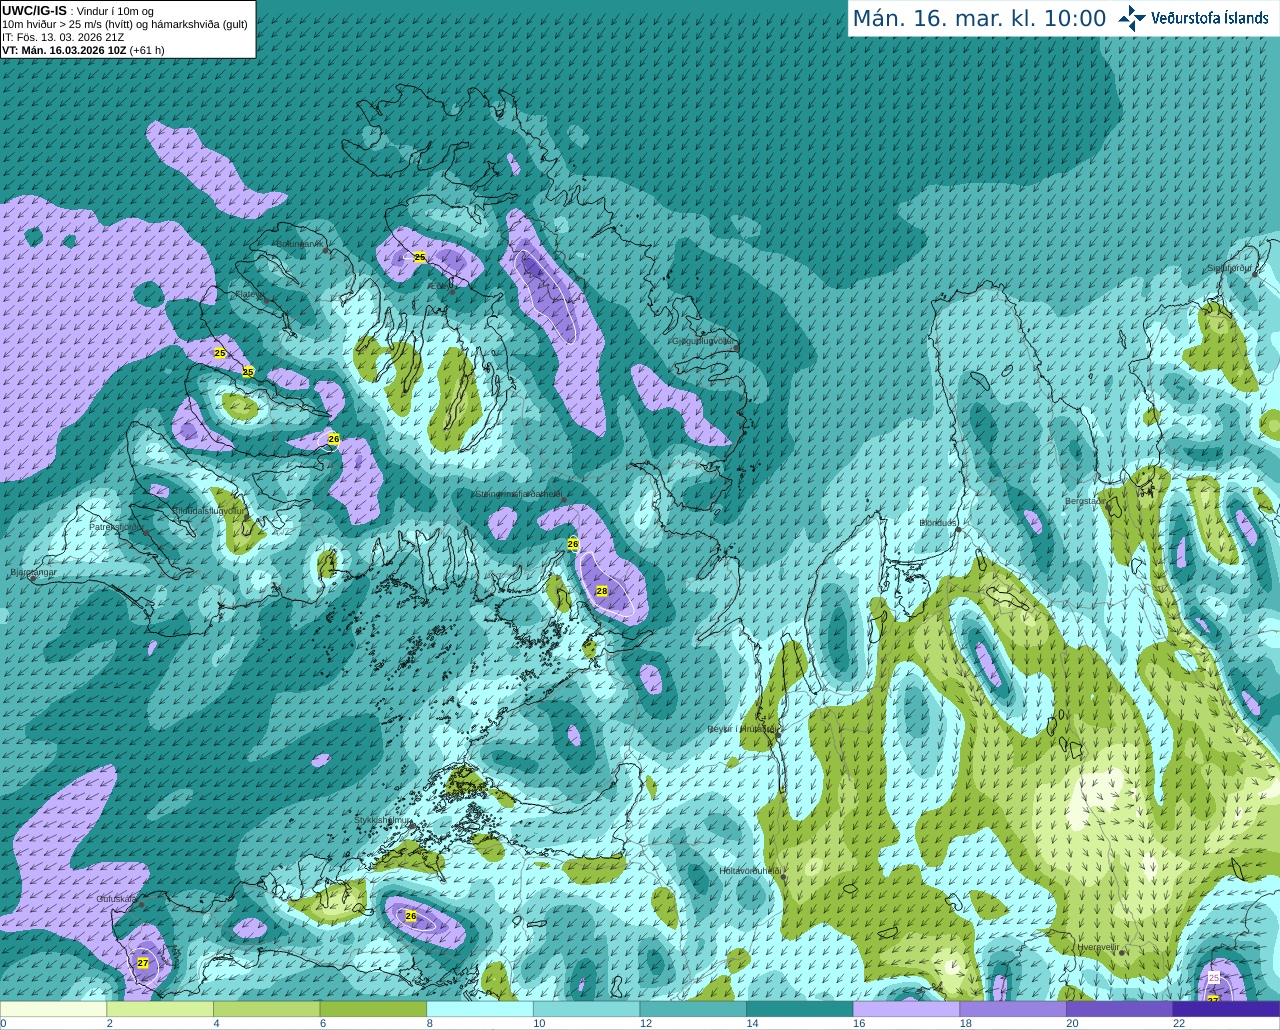The width and height of the screenshot is (1280, 1030).
Task: Click the Reykir í Hrútafirði station label
Action: (x=742, y=729)
